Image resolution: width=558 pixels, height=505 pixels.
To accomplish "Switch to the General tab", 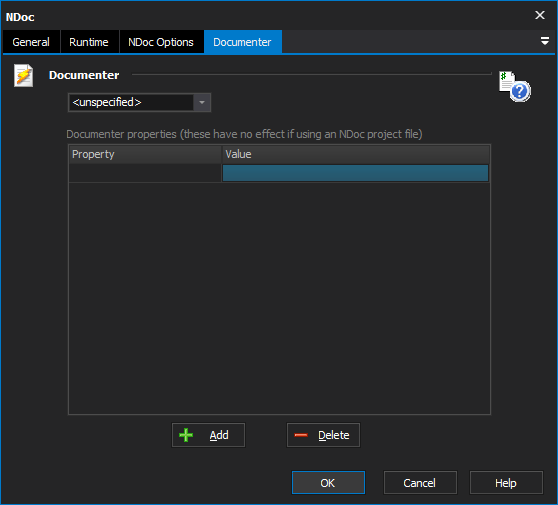I will (x=31, y=42).
